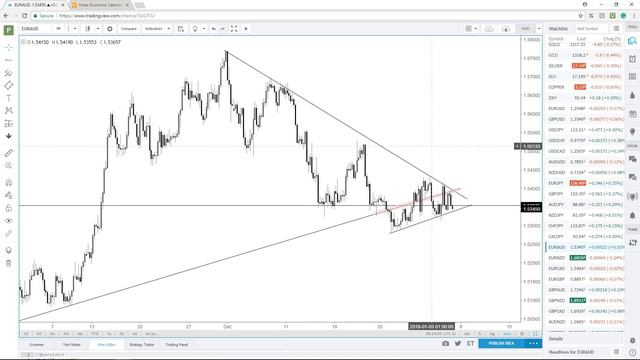Open the hotlists flame sidebar icon
Image resolution: width=640 pixels, height=360 pixels.
632,95
